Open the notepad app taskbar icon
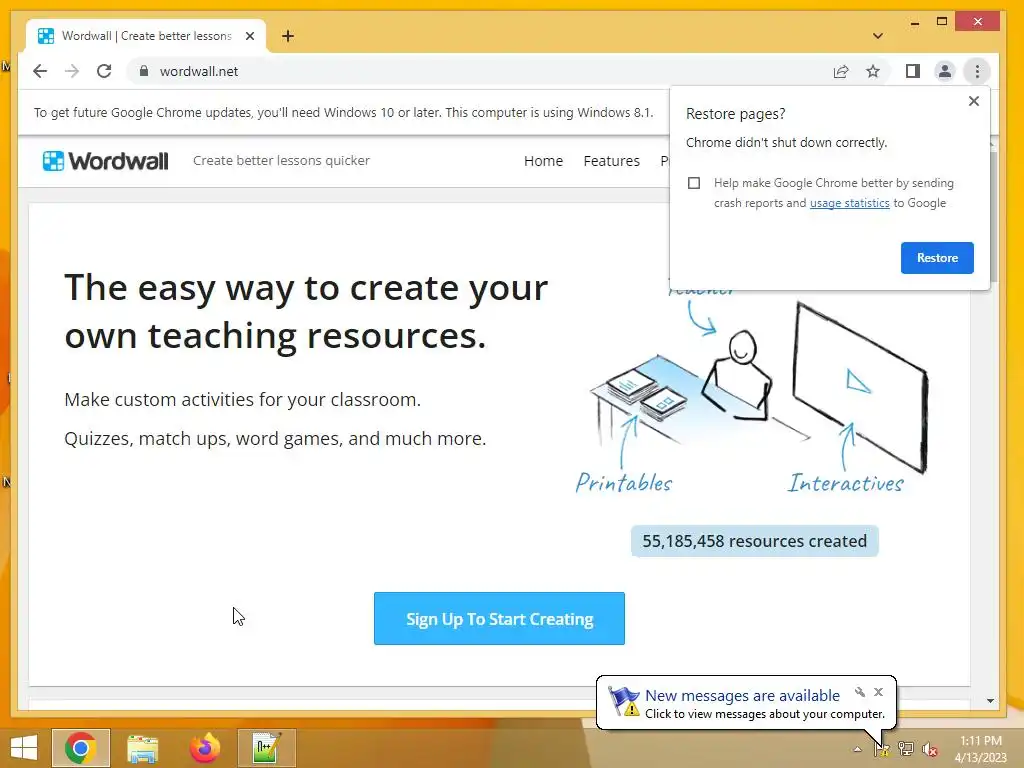 (x=266, y=748)
